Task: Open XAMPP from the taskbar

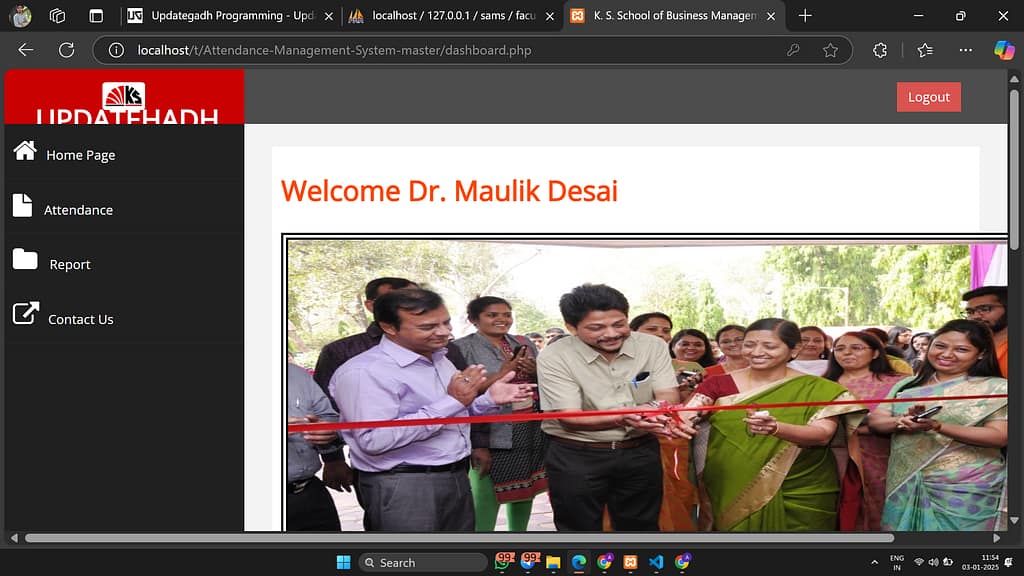Action: pyautogui.click(x=630, y=563)
